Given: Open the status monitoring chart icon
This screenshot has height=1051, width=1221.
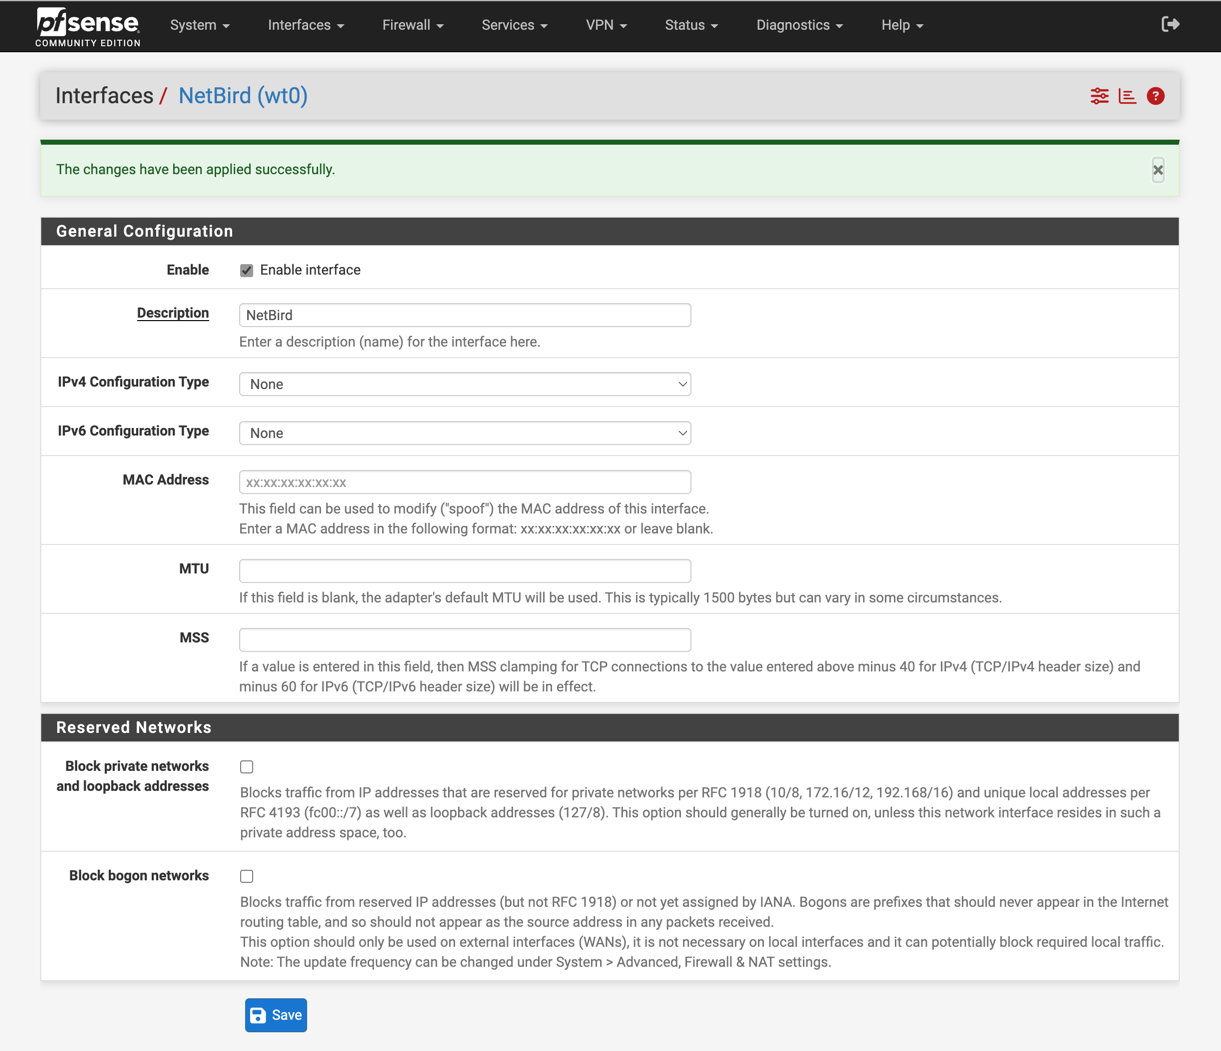Looking at the screenshot, I should tap(1127, 95).
